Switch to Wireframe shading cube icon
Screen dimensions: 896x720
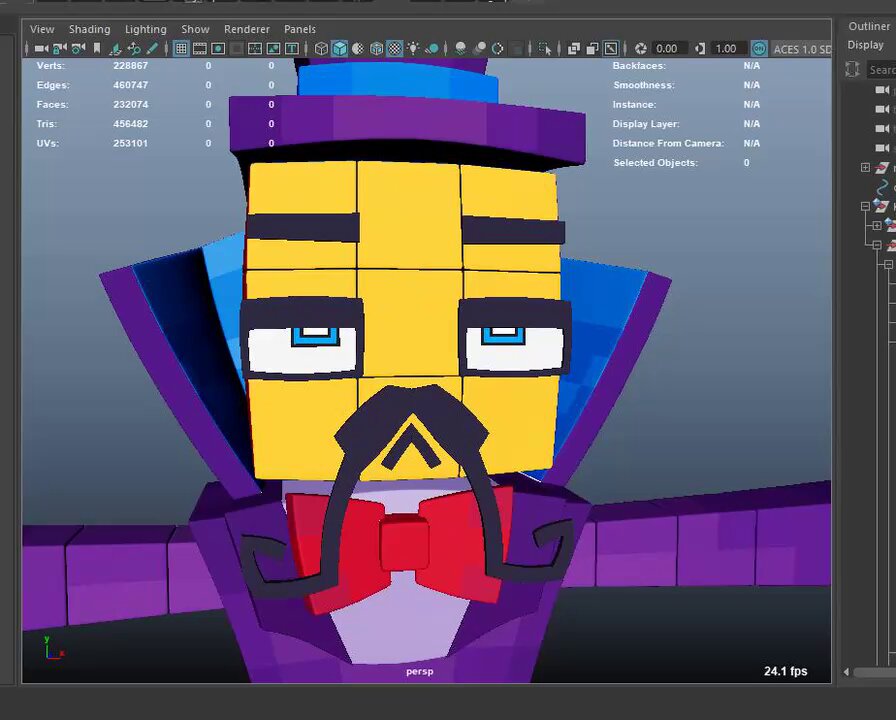point(322,49)
